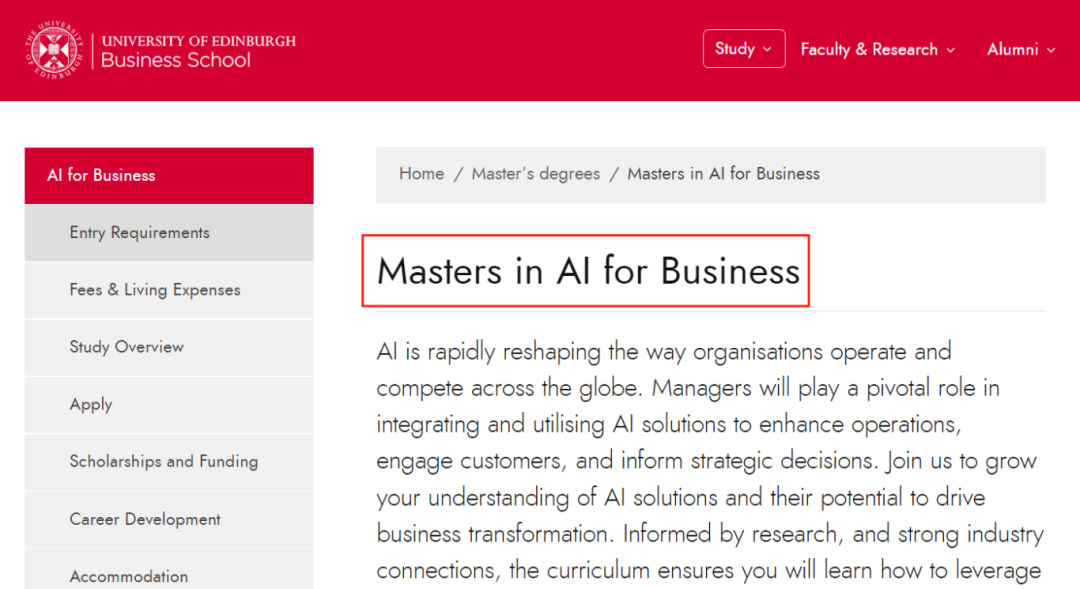
Task: Open the Accommodation sidebar link
Action: tap(169, 572)
